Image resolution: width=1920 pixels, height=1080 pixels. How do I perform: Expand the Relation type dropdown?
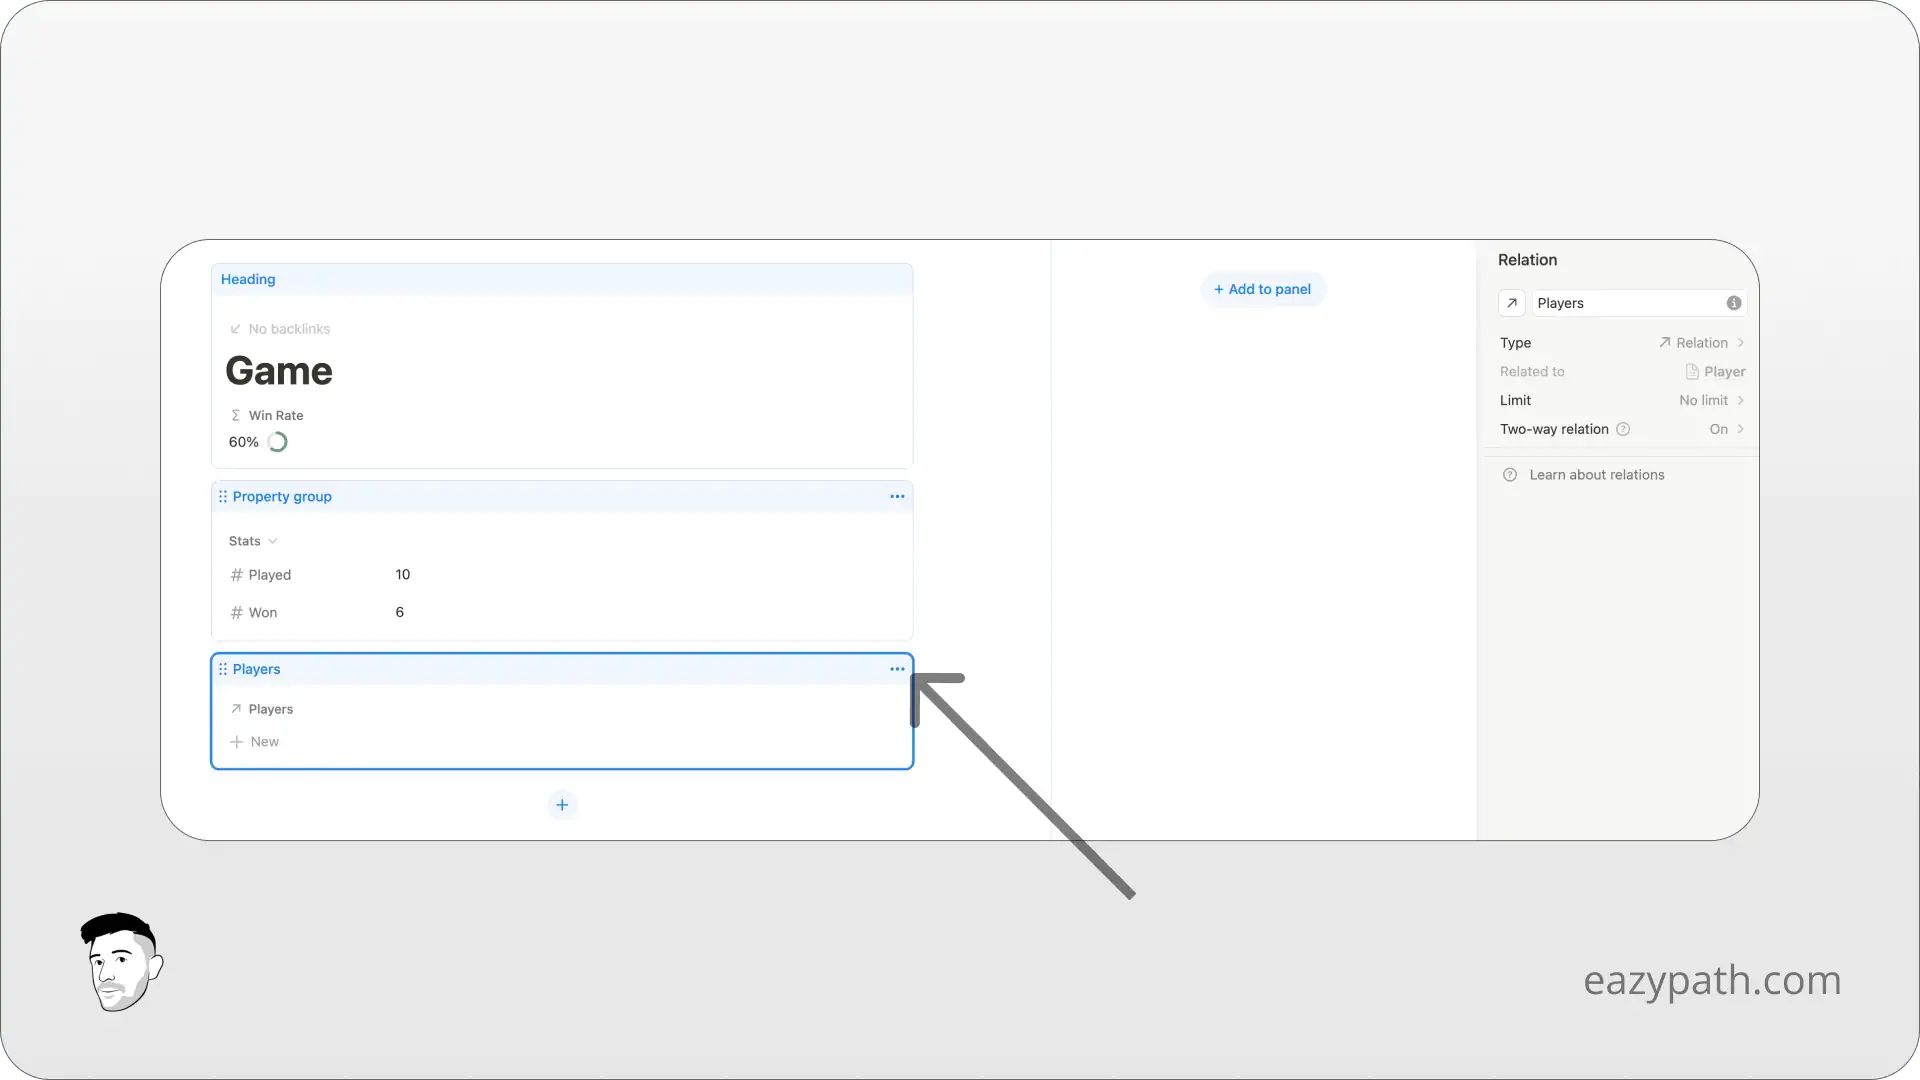point(1702,342)
